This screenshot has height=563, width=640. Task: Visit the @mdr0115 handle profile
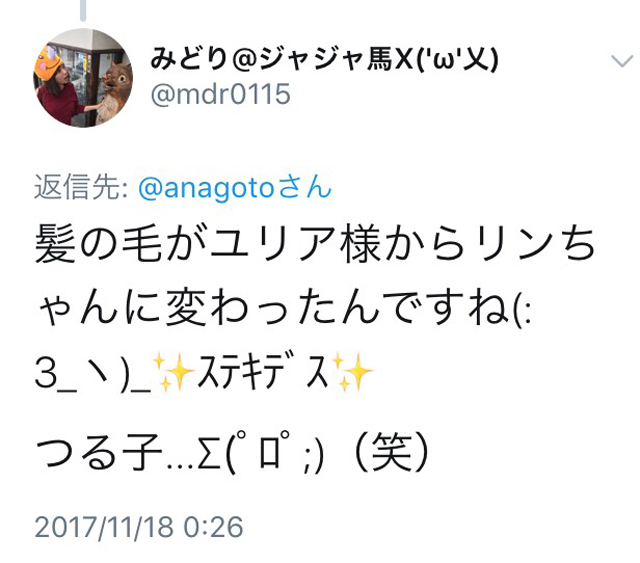tap(220, 94)
